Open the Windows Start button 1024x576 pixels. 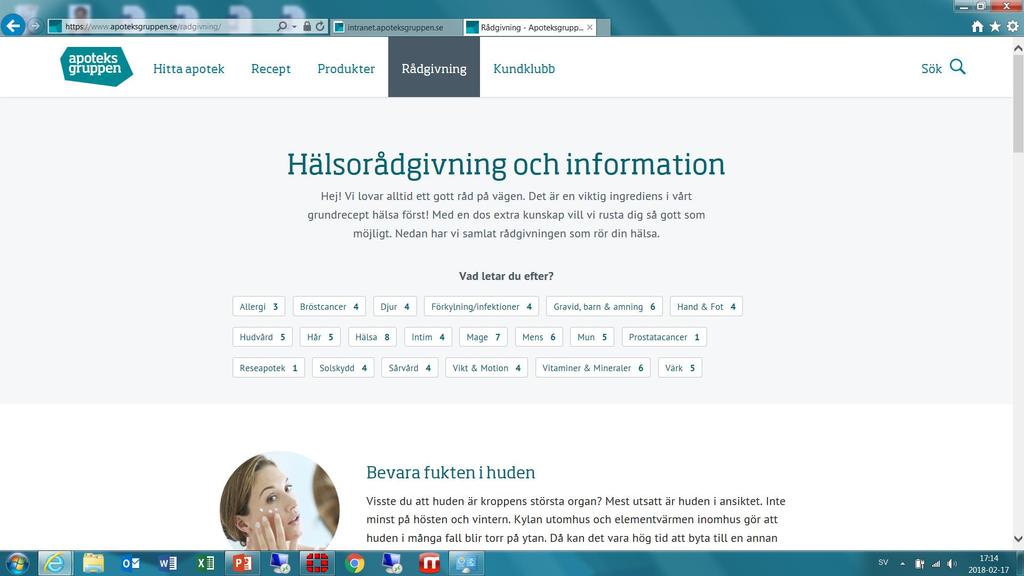coord(16,563)
